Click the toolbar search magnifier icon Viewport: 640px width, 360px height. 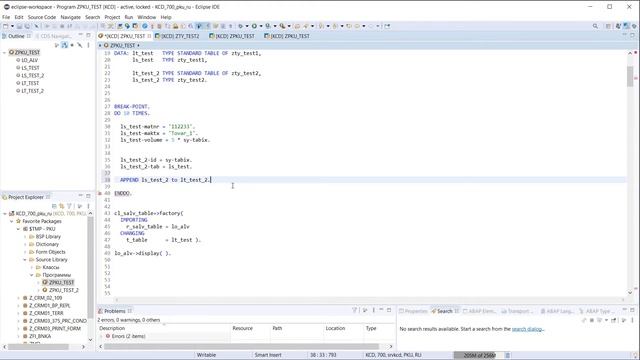(x=595, y=26)
